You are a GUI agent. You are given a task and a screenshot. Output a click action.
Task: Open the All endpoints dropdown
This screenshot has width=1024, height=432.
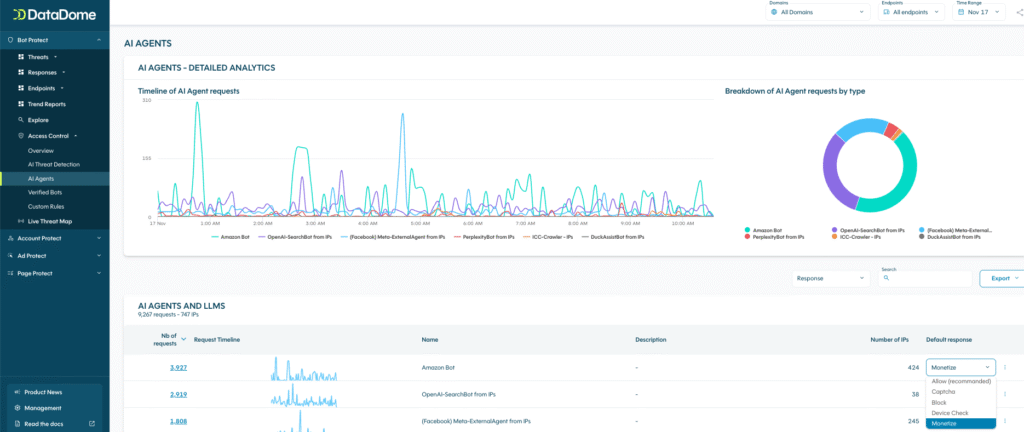tap(918, 13)
